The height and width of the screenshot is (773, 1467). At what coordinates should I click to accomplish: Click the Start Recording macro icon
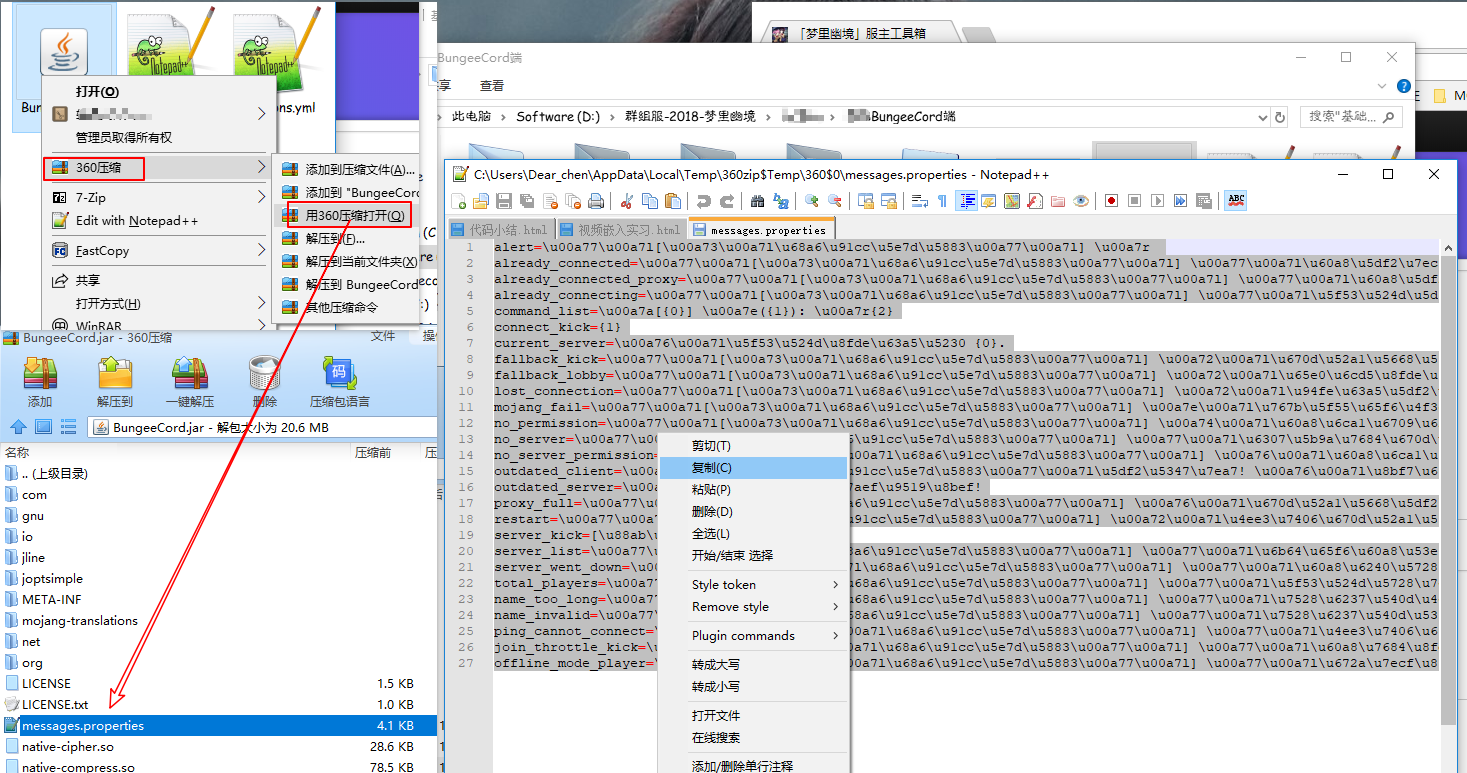1111,201
